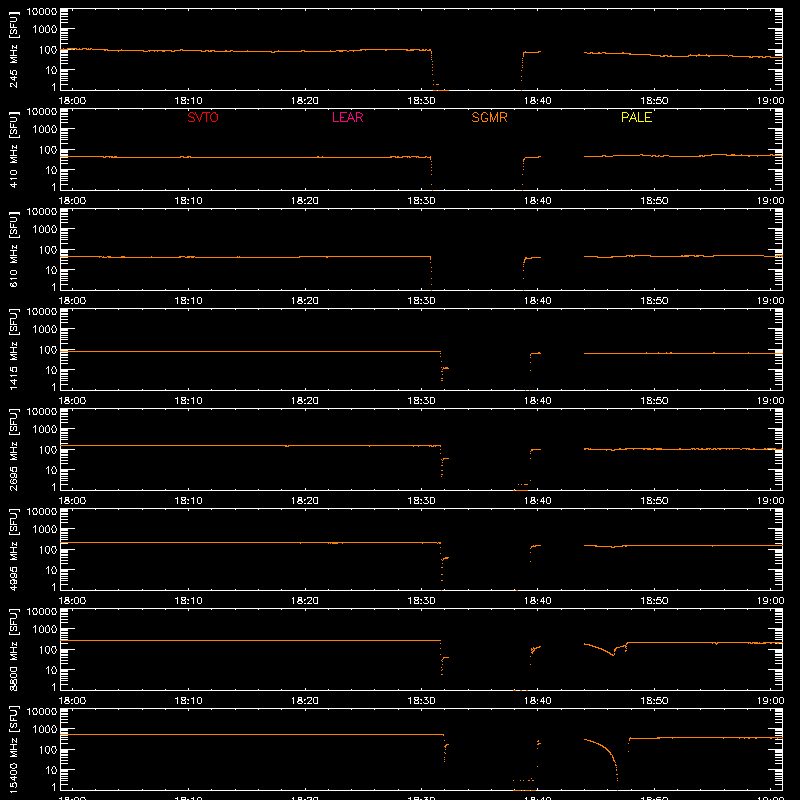Select the "610 MHz [SFU]" axis label
The image size is (800, 800).
coord(13,249)
